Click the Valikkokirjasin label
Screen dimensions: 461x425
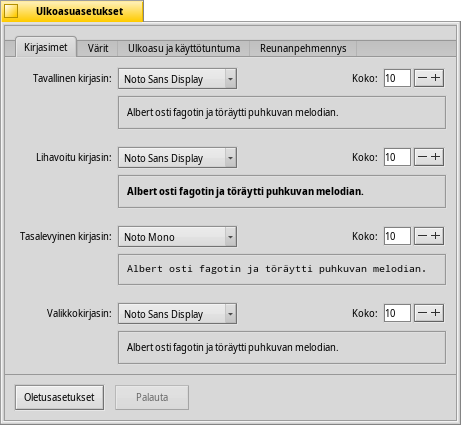click(x=79, y=313)
